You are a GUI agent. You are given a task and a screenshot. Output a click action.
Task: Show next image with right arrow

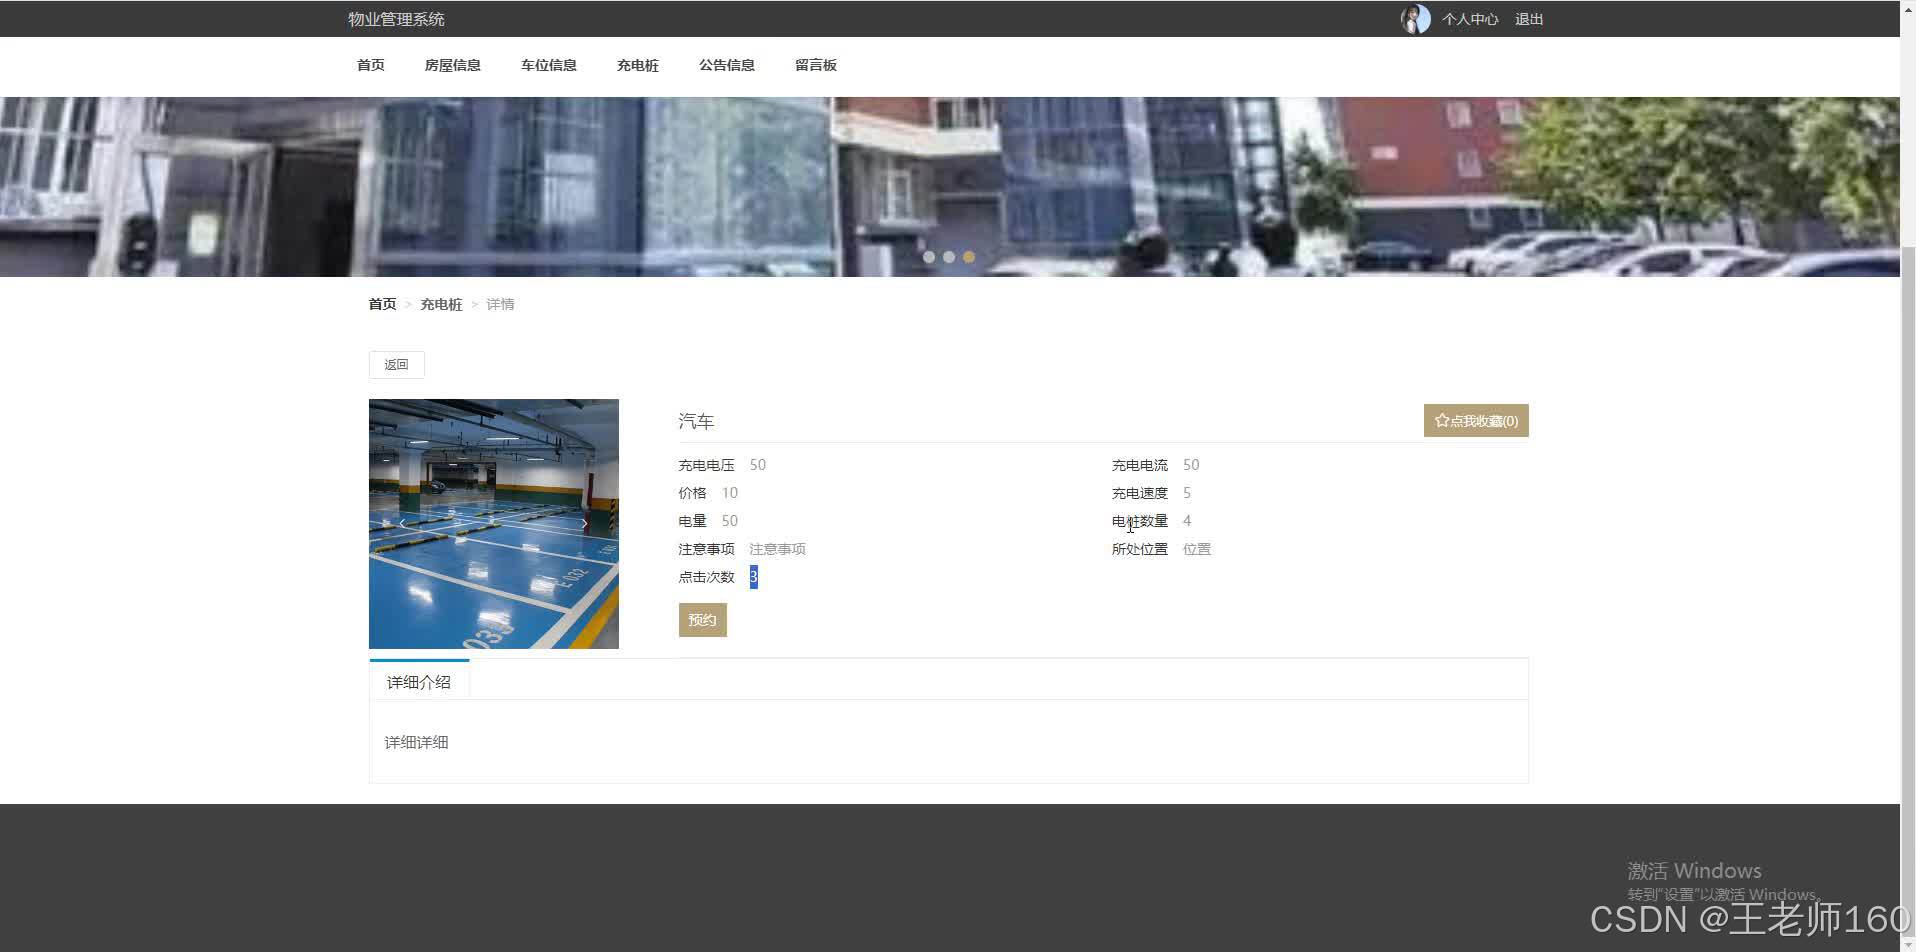(585, 523)
